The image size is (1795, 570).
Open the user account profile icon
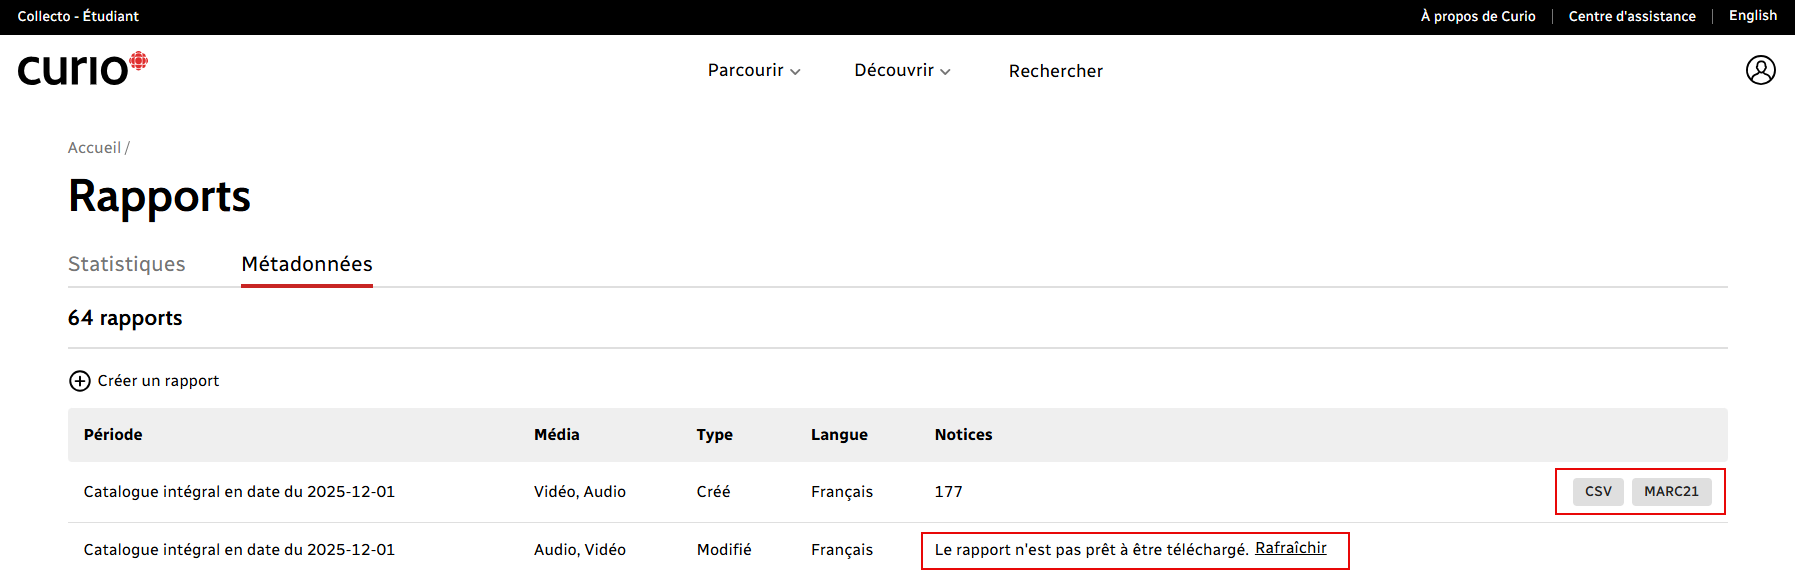pyautogui.click(x=1760, y=70)
